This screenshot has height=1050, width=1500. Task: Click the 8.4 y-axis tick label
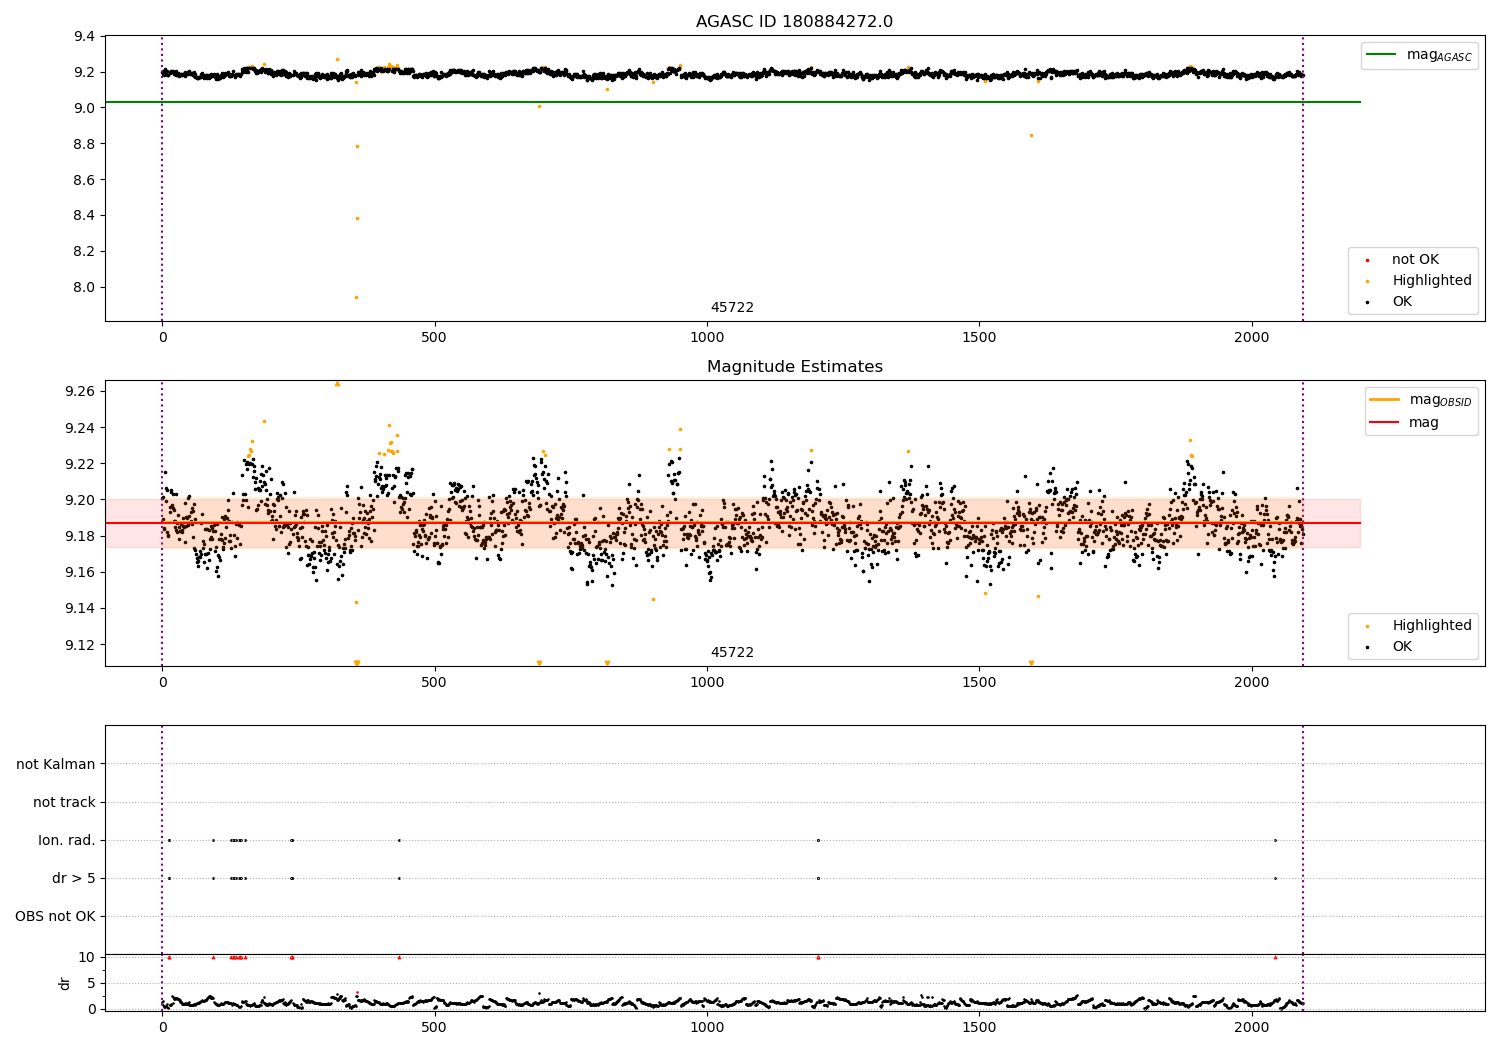pos(85,216)
